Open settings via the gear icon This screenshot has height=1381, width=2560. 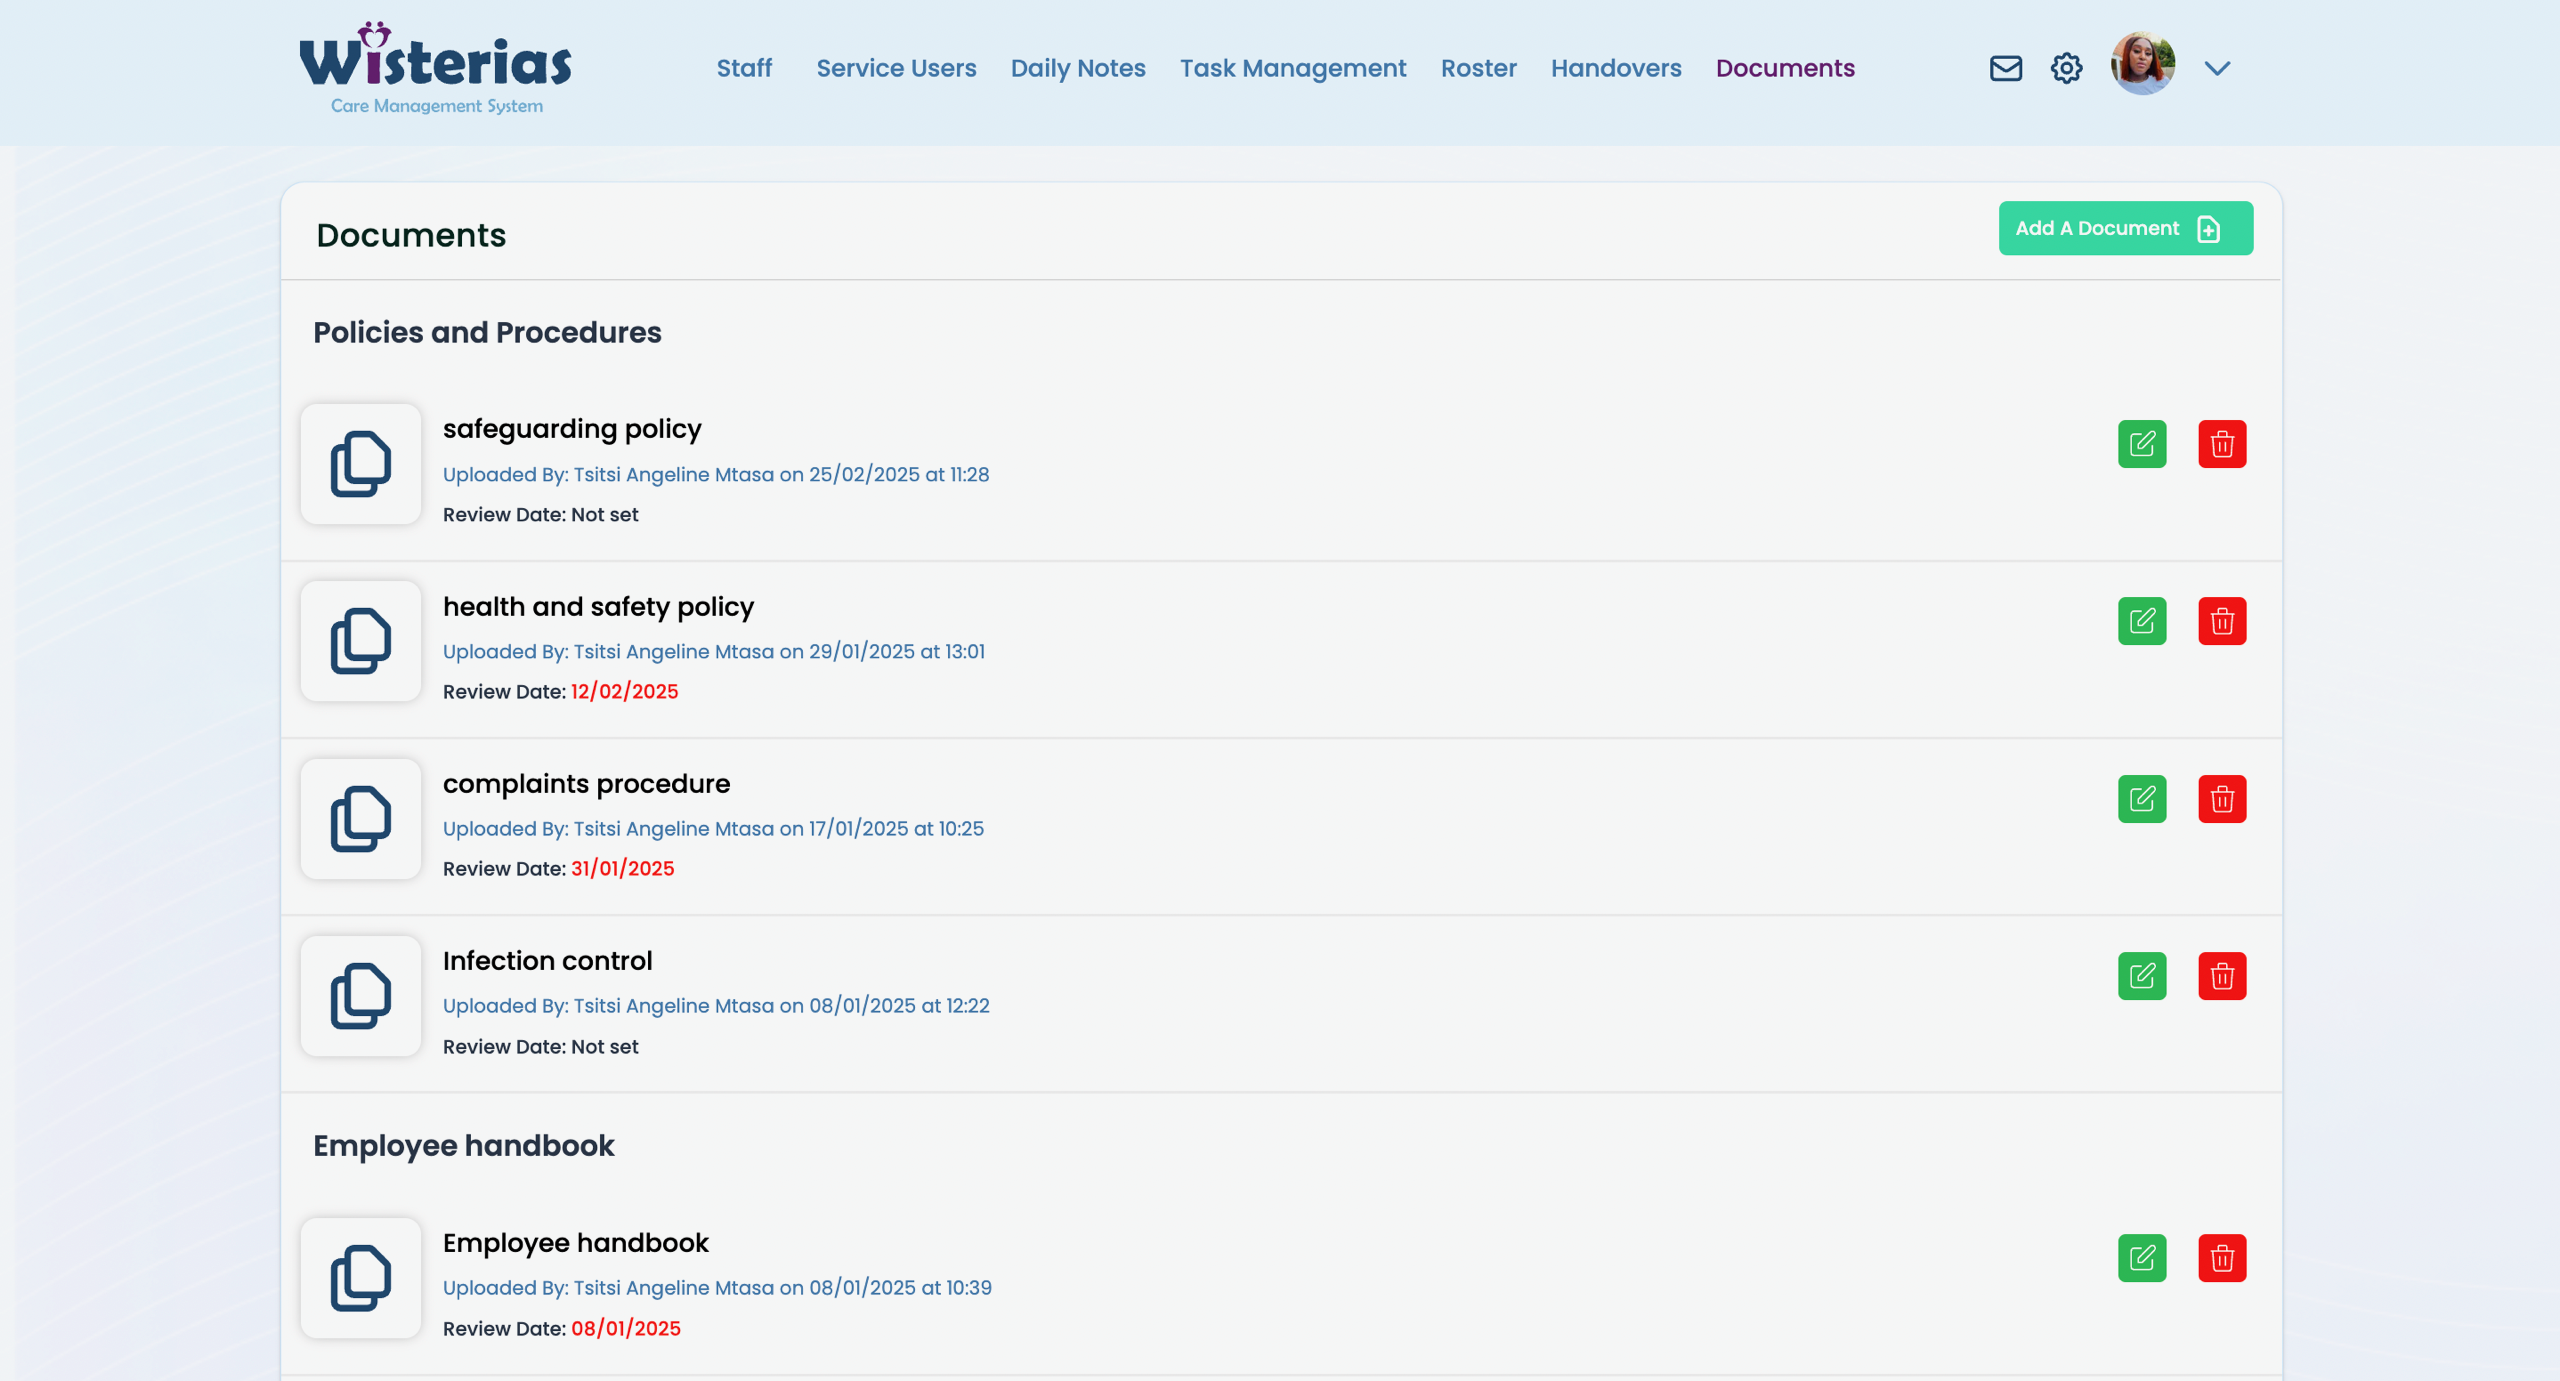2066,68
